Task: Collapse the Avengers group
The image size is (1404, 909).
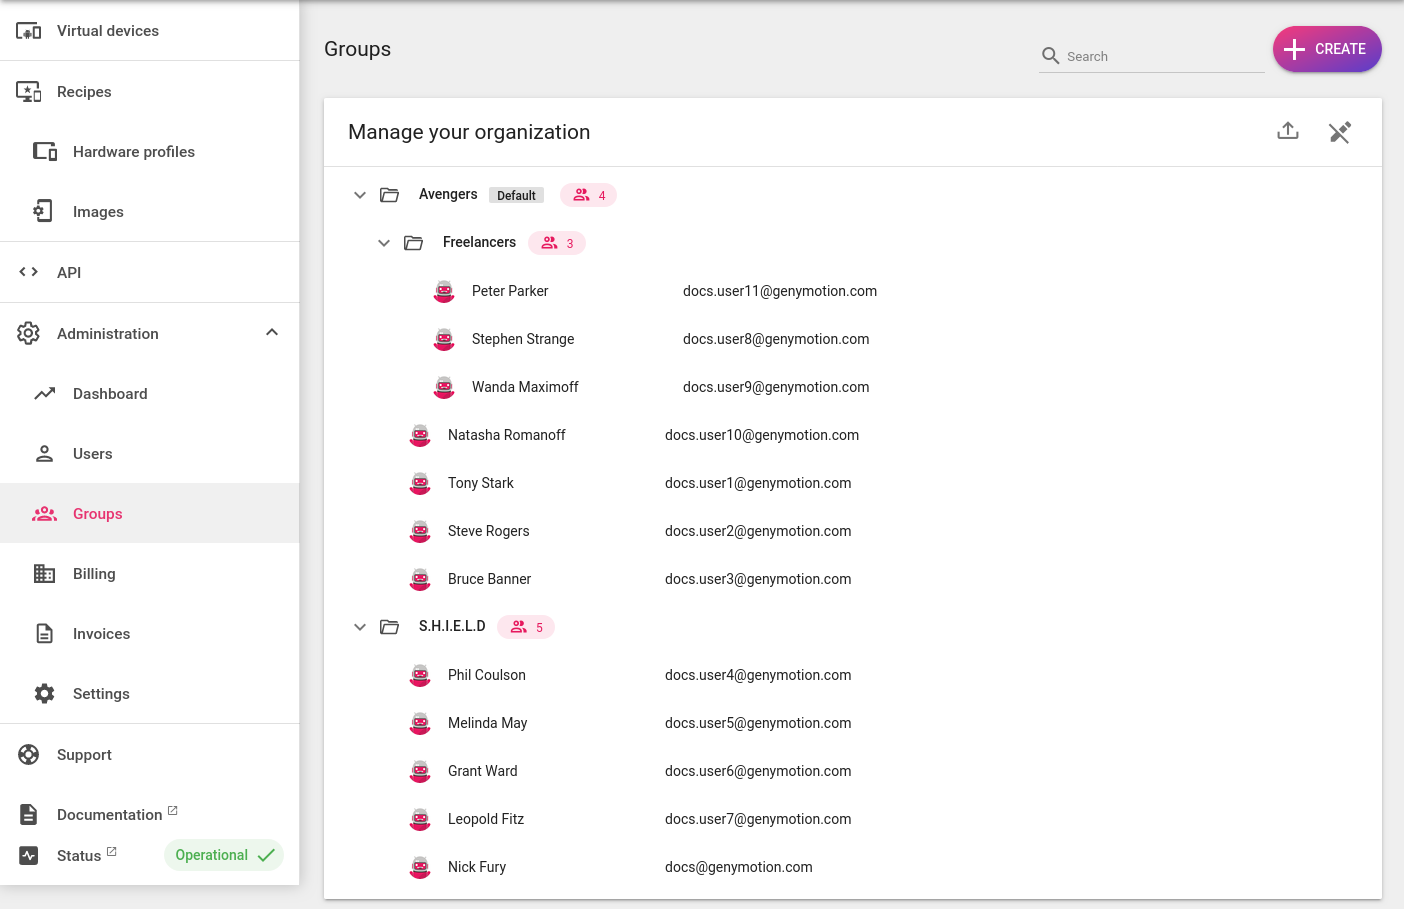Action: click(x=360, y=194)
